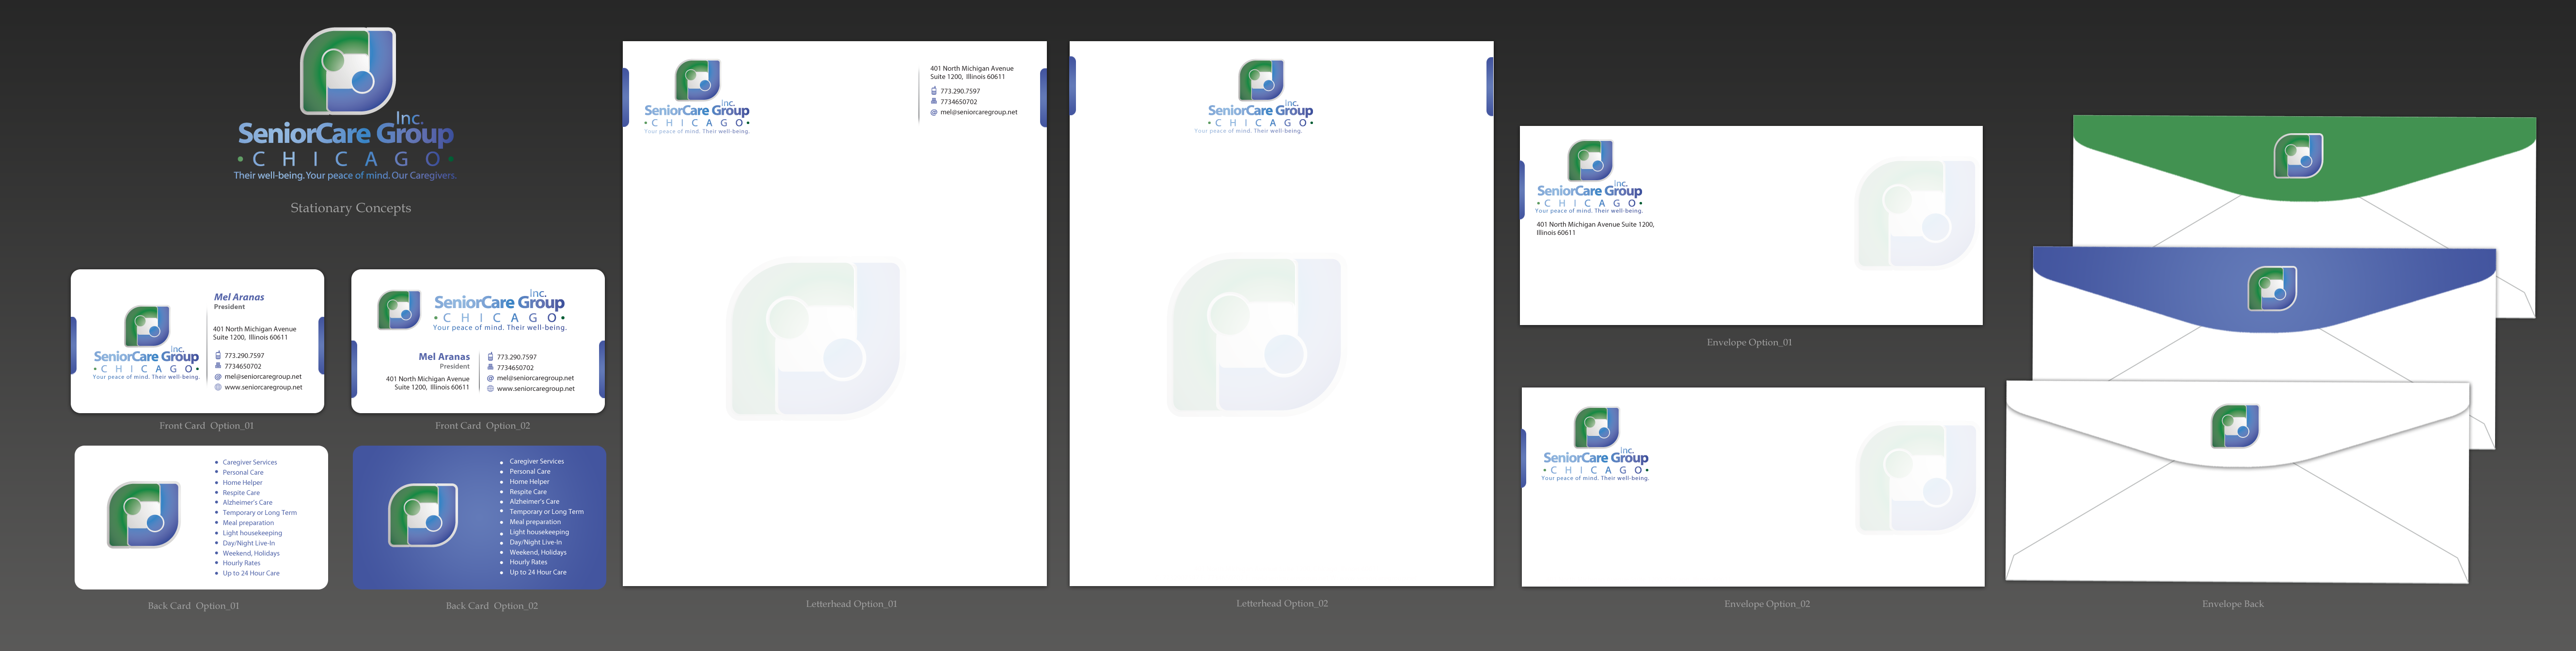Click www.seniorcaregroup.net on Front Card Option_01
The width and height of the screenshot is (2576, 651).
(x=263, y=387)
